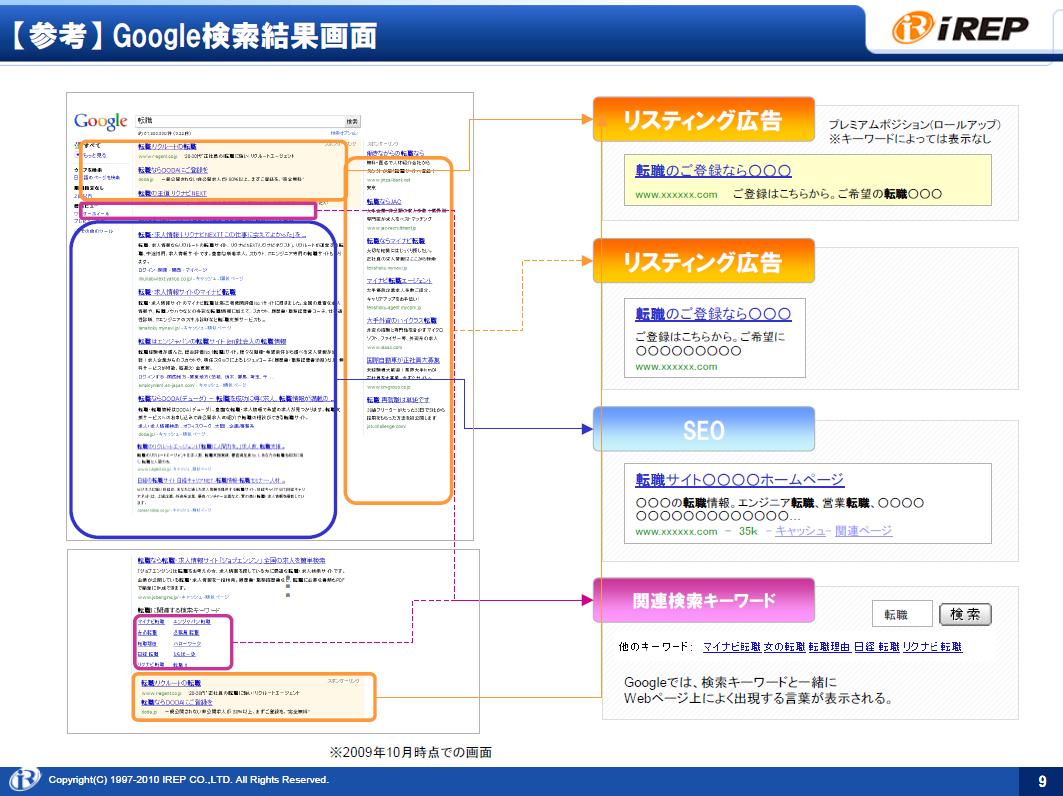Open the 転職理由 related keyword link
This screenshot has height=796, width=1063.
(829, 647)
